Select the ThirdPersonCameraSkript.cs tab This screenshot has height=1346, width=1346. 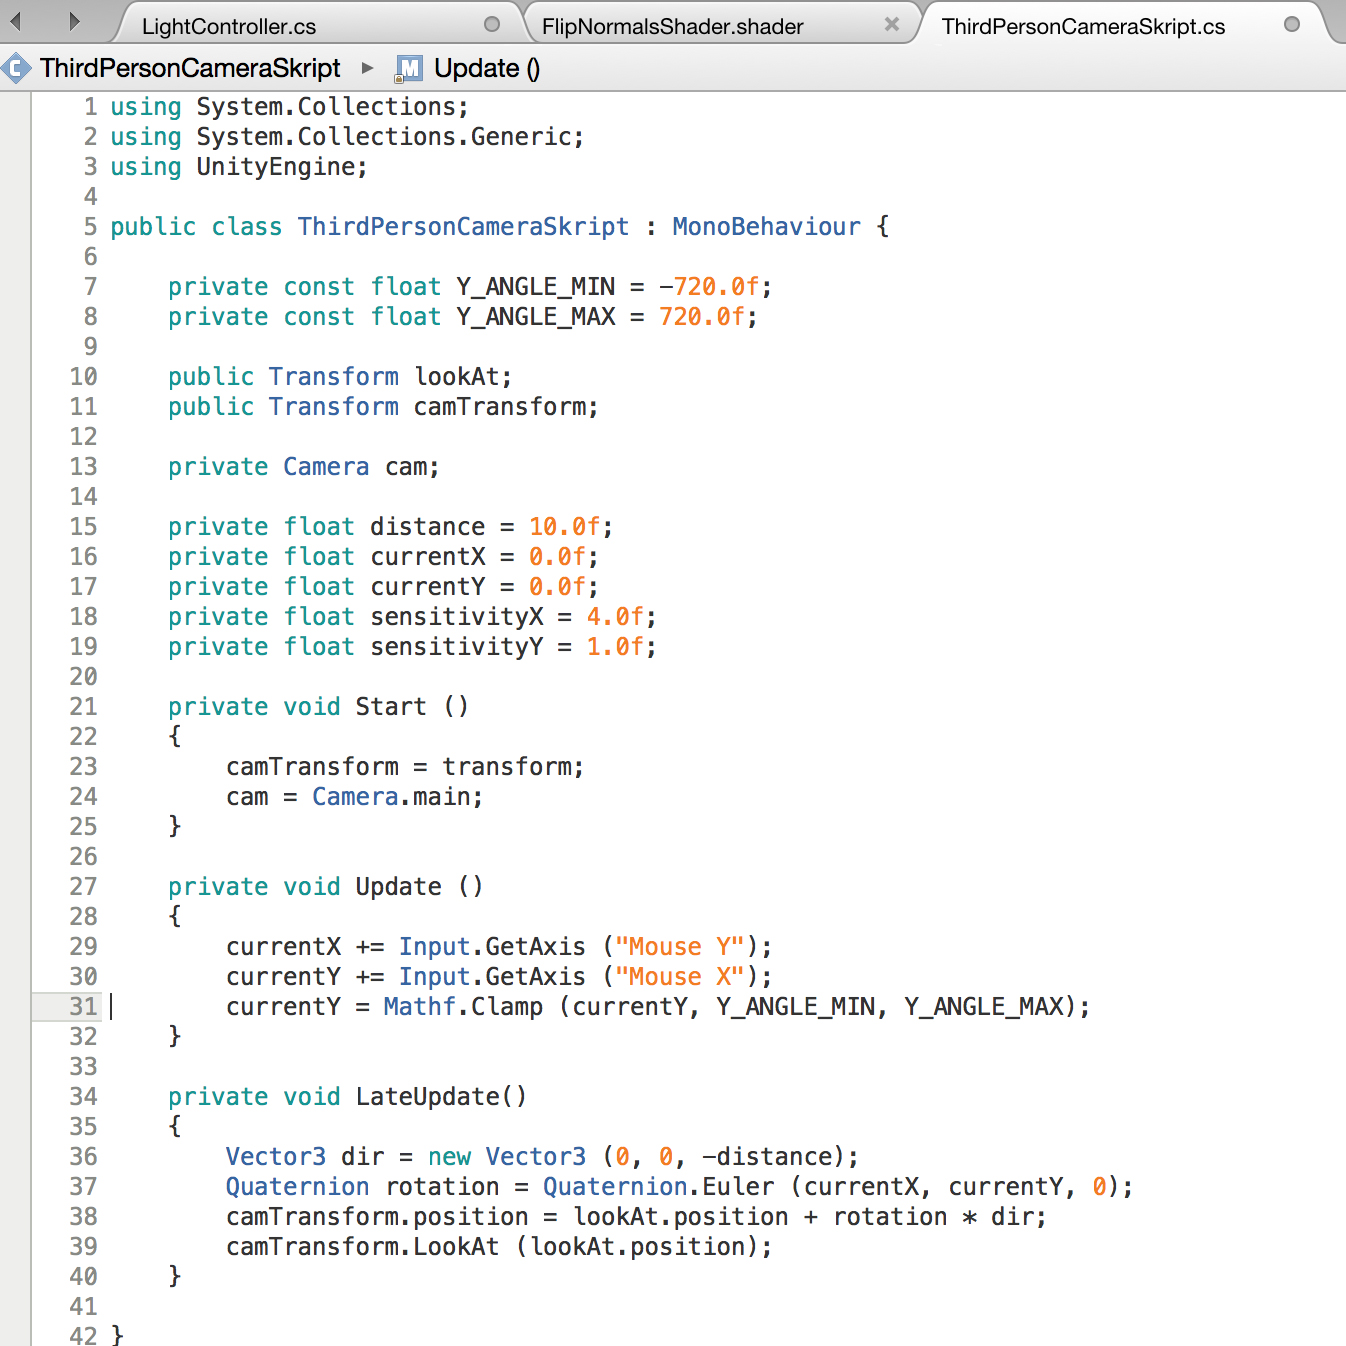[1083, 27]
